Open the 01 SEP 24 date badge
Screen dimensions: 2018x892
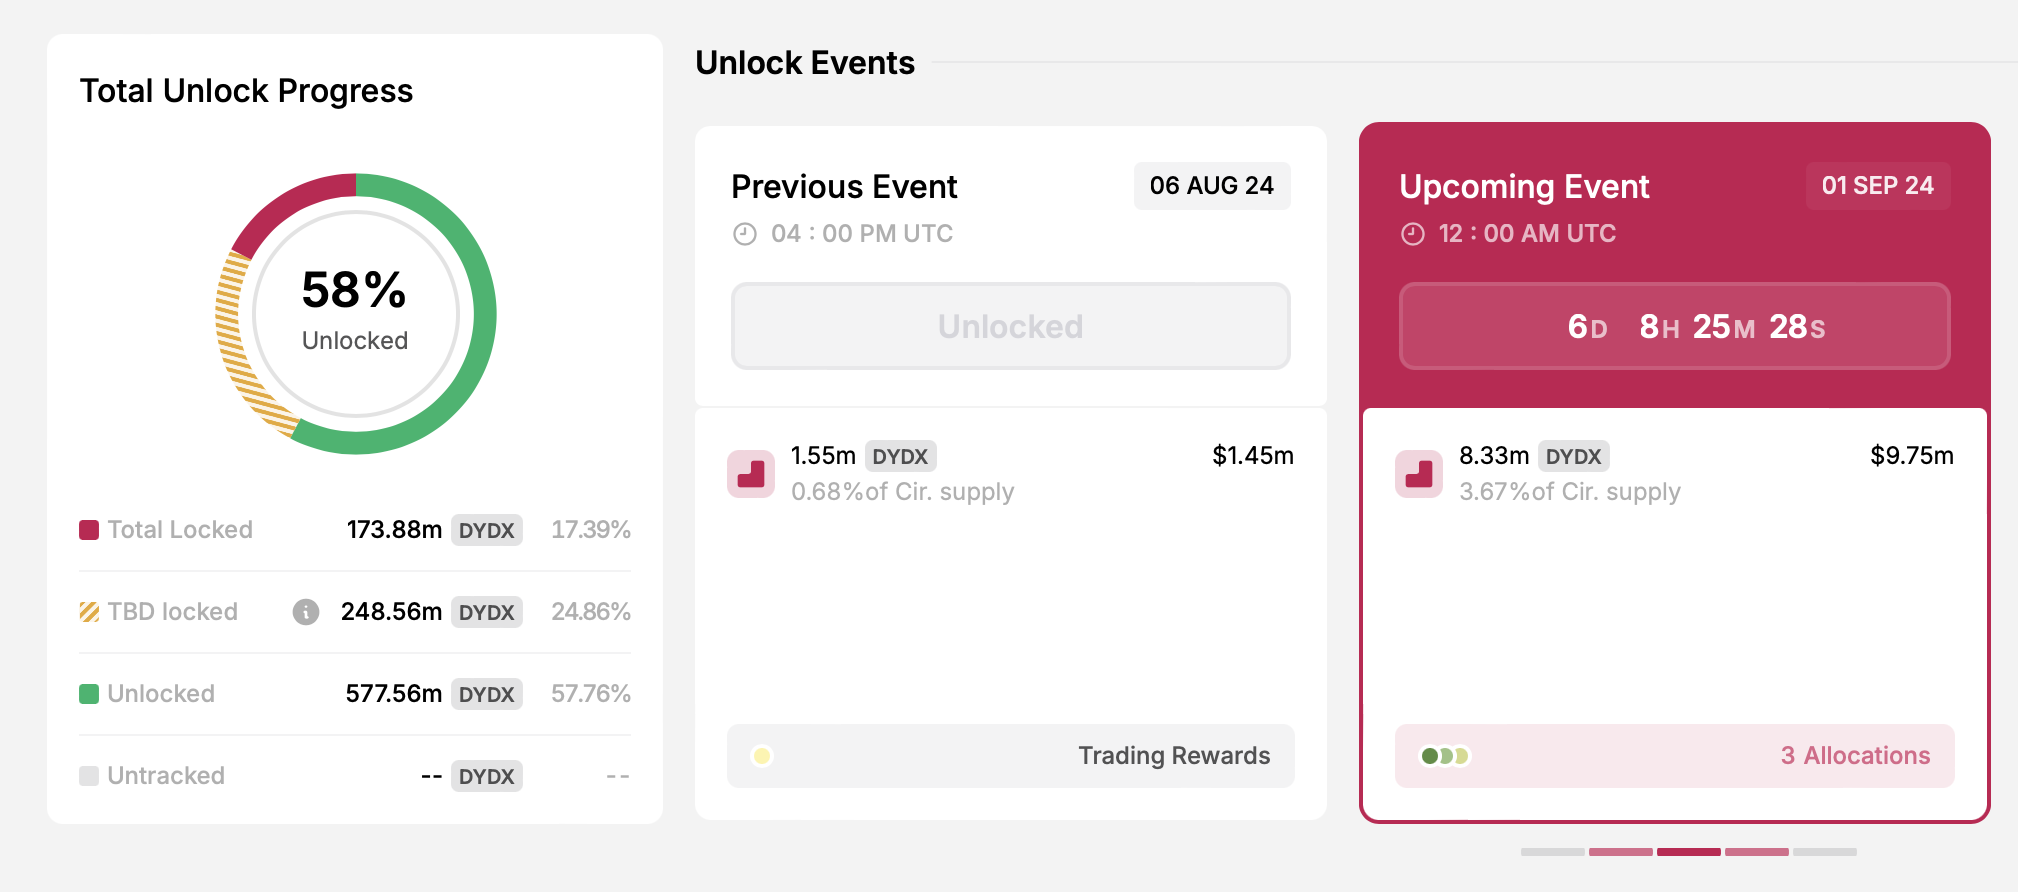(1877, 186)
